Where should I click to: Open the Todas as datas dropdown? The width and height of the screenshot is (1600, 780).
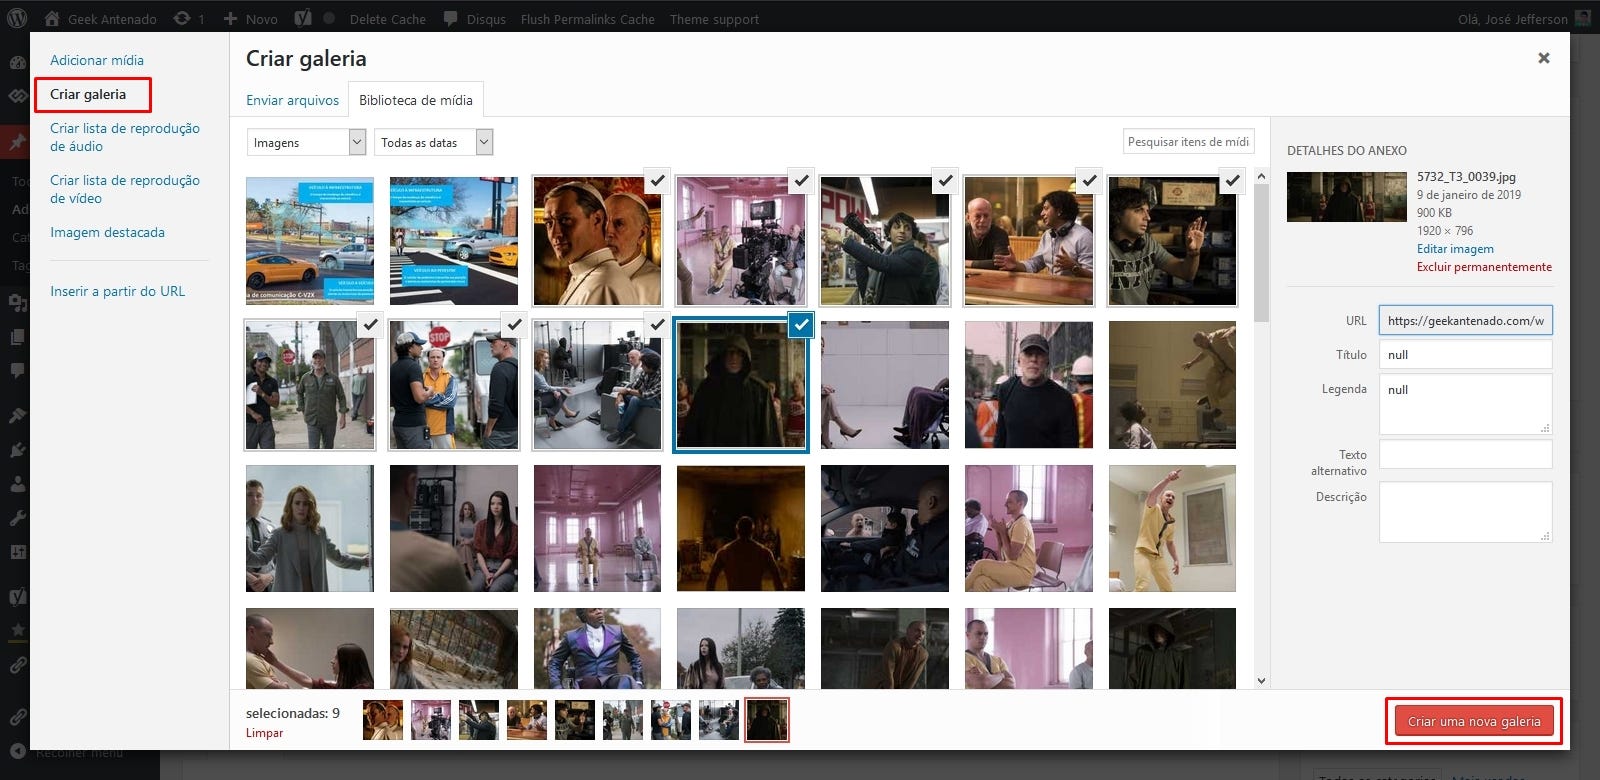[x=434, y=143]
